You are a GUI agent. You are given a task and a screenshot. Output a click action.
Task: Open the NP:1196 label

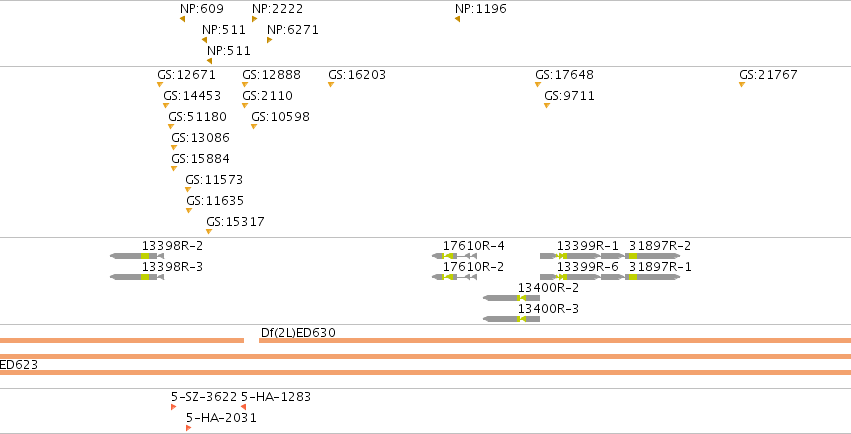480,9
